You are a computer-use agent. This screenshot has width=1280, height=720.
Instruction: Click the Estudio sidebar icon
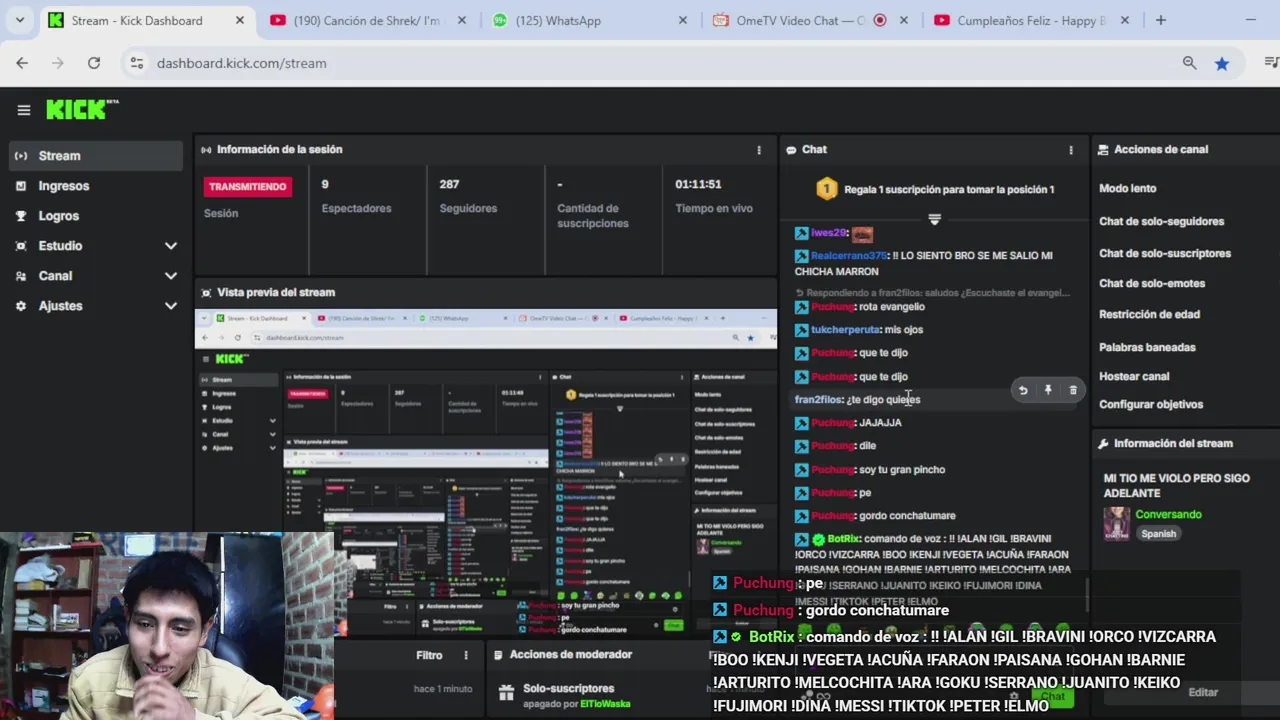click(21, 246)
